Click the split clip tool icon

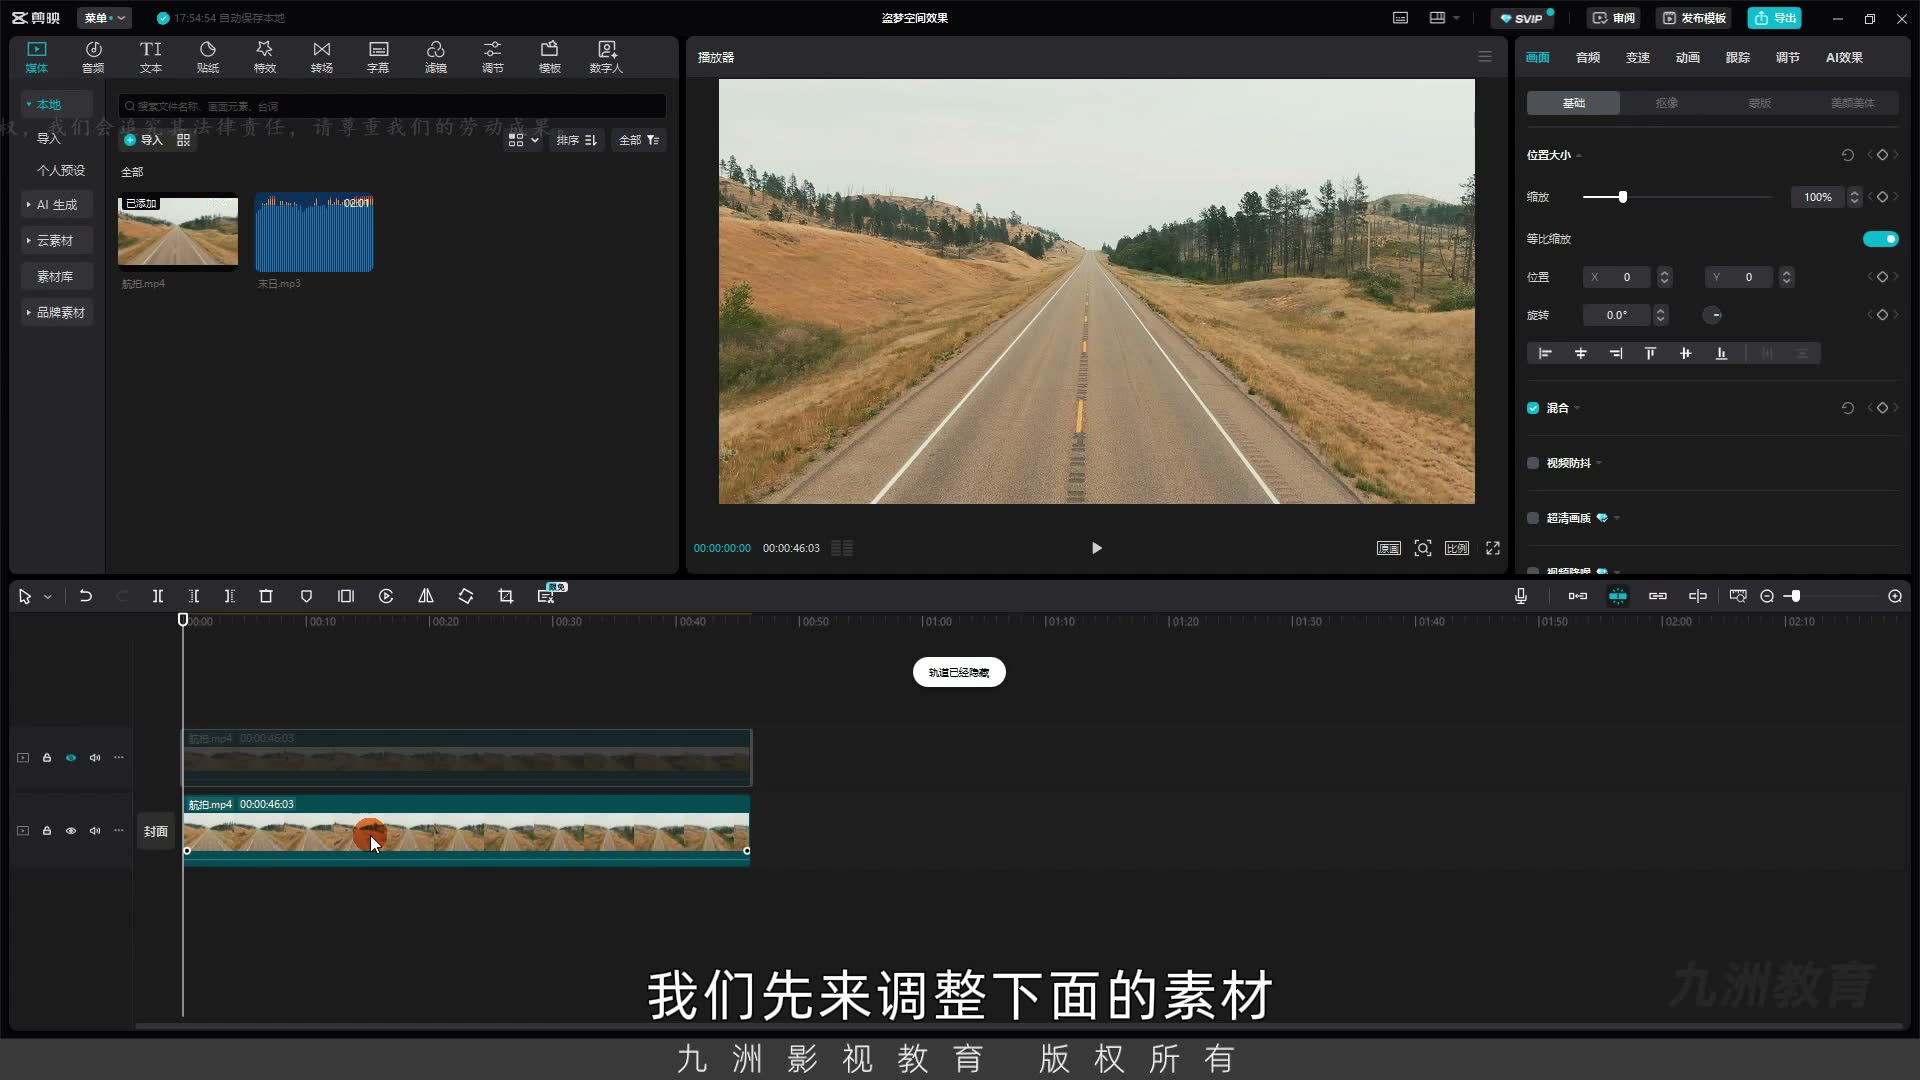click(x=158, y=596)
